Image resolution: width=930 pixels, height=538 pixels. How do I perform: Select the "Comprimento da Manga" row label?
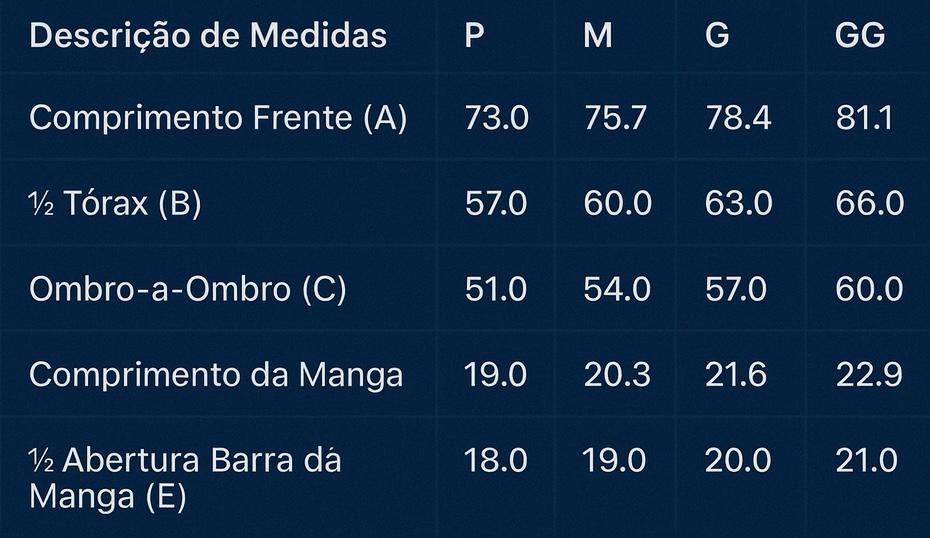(x=216, y=374)
